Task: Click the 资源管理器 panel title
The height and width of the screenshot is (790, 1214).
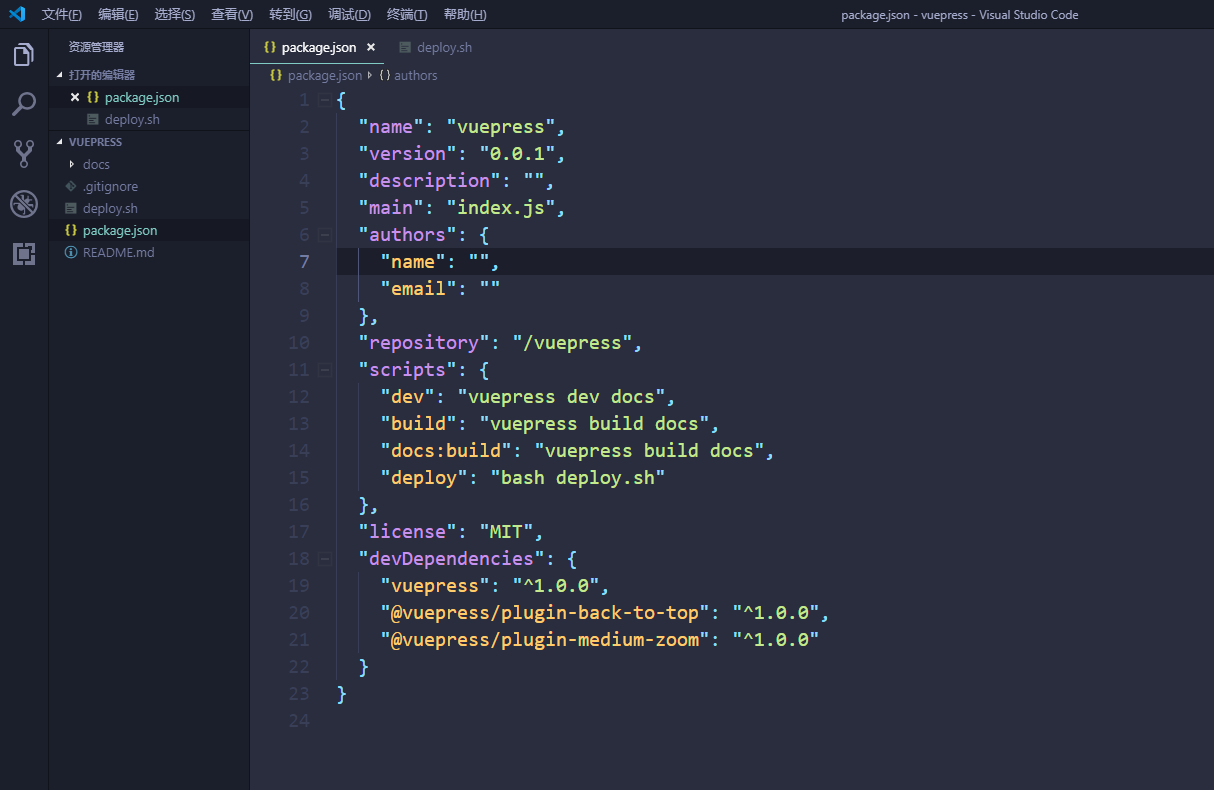Action: (96, 47)
